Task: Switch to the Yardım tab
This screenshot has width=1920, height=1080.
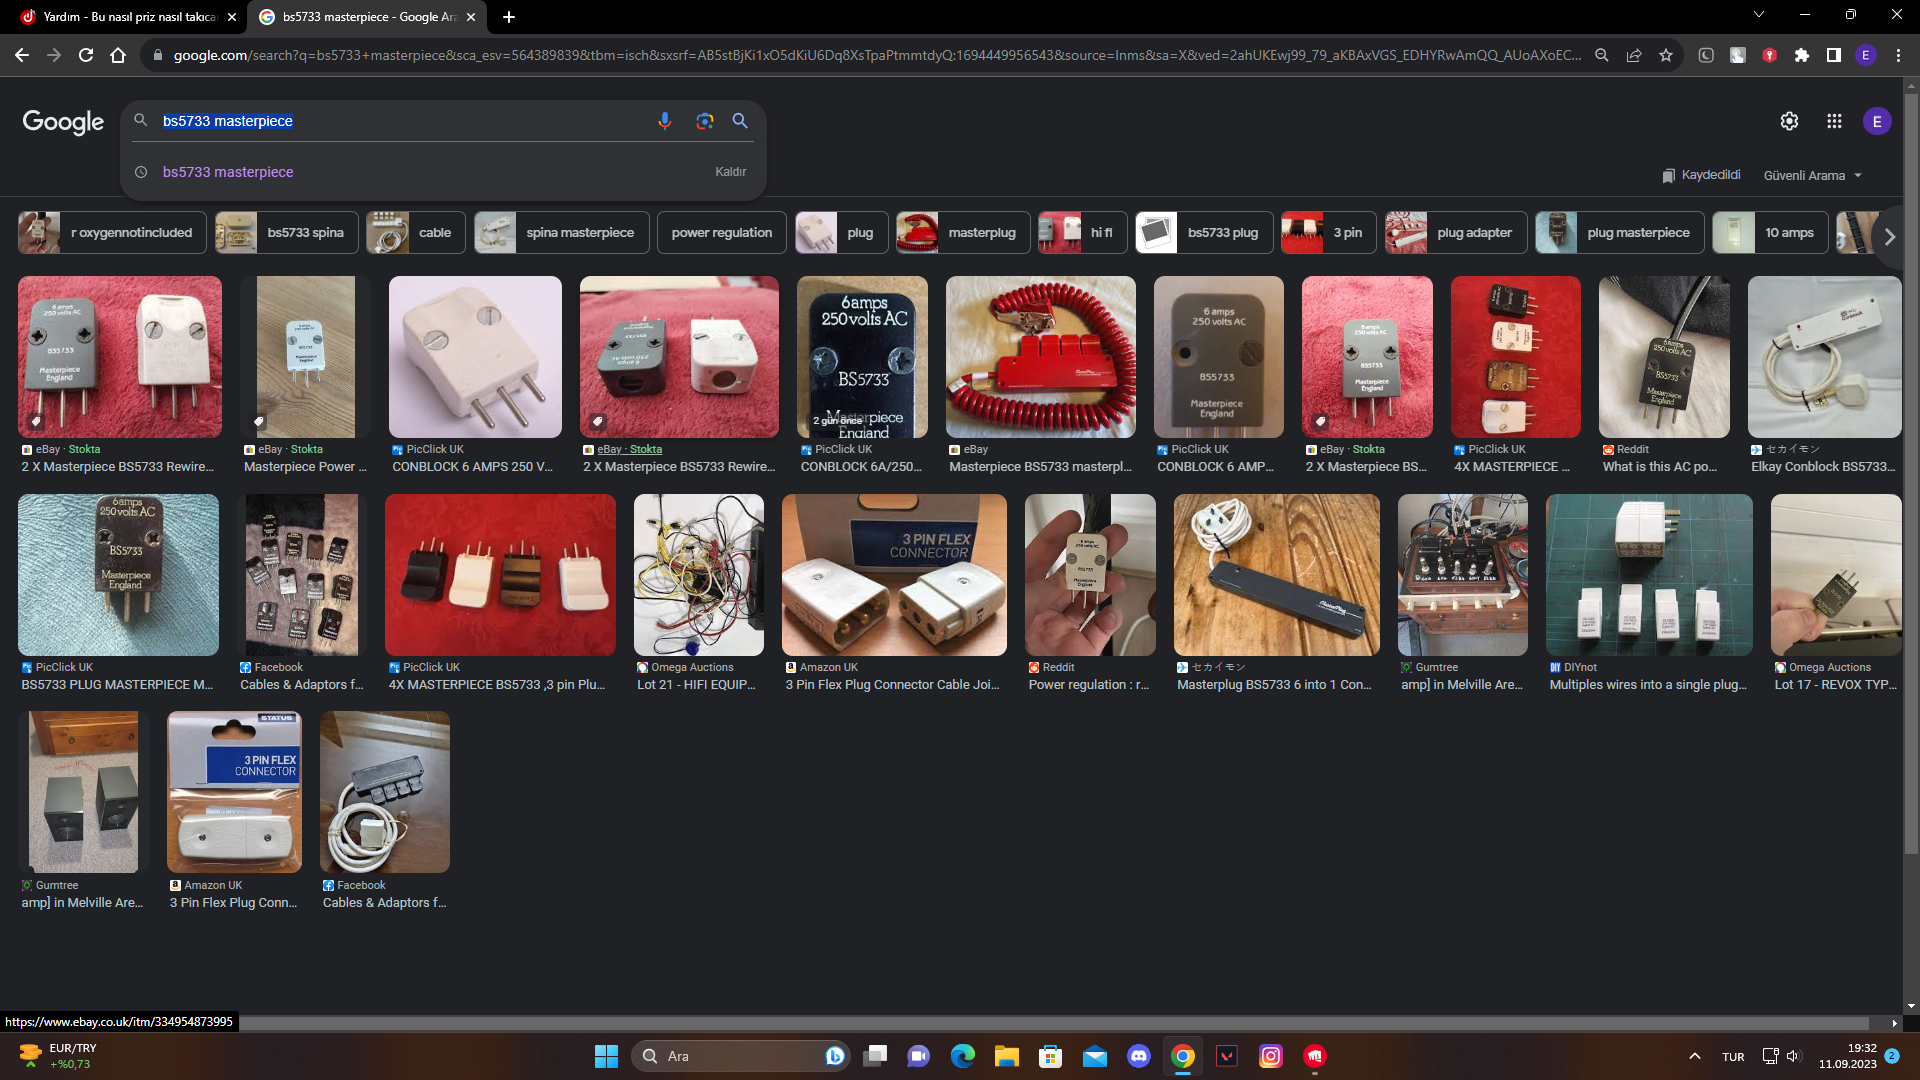Action: point(125,17)
